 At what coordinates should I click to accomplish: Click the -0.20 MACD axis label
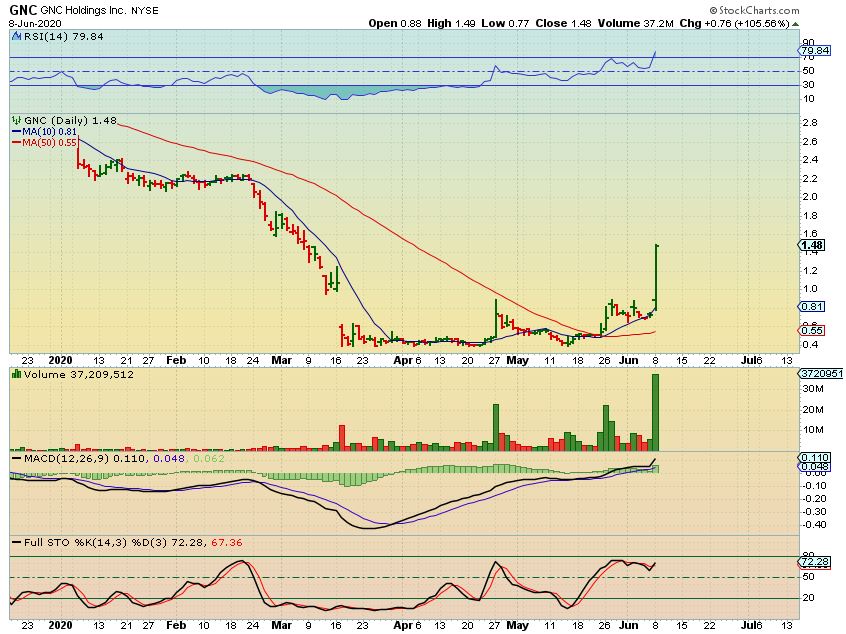[x=814, y=499]
